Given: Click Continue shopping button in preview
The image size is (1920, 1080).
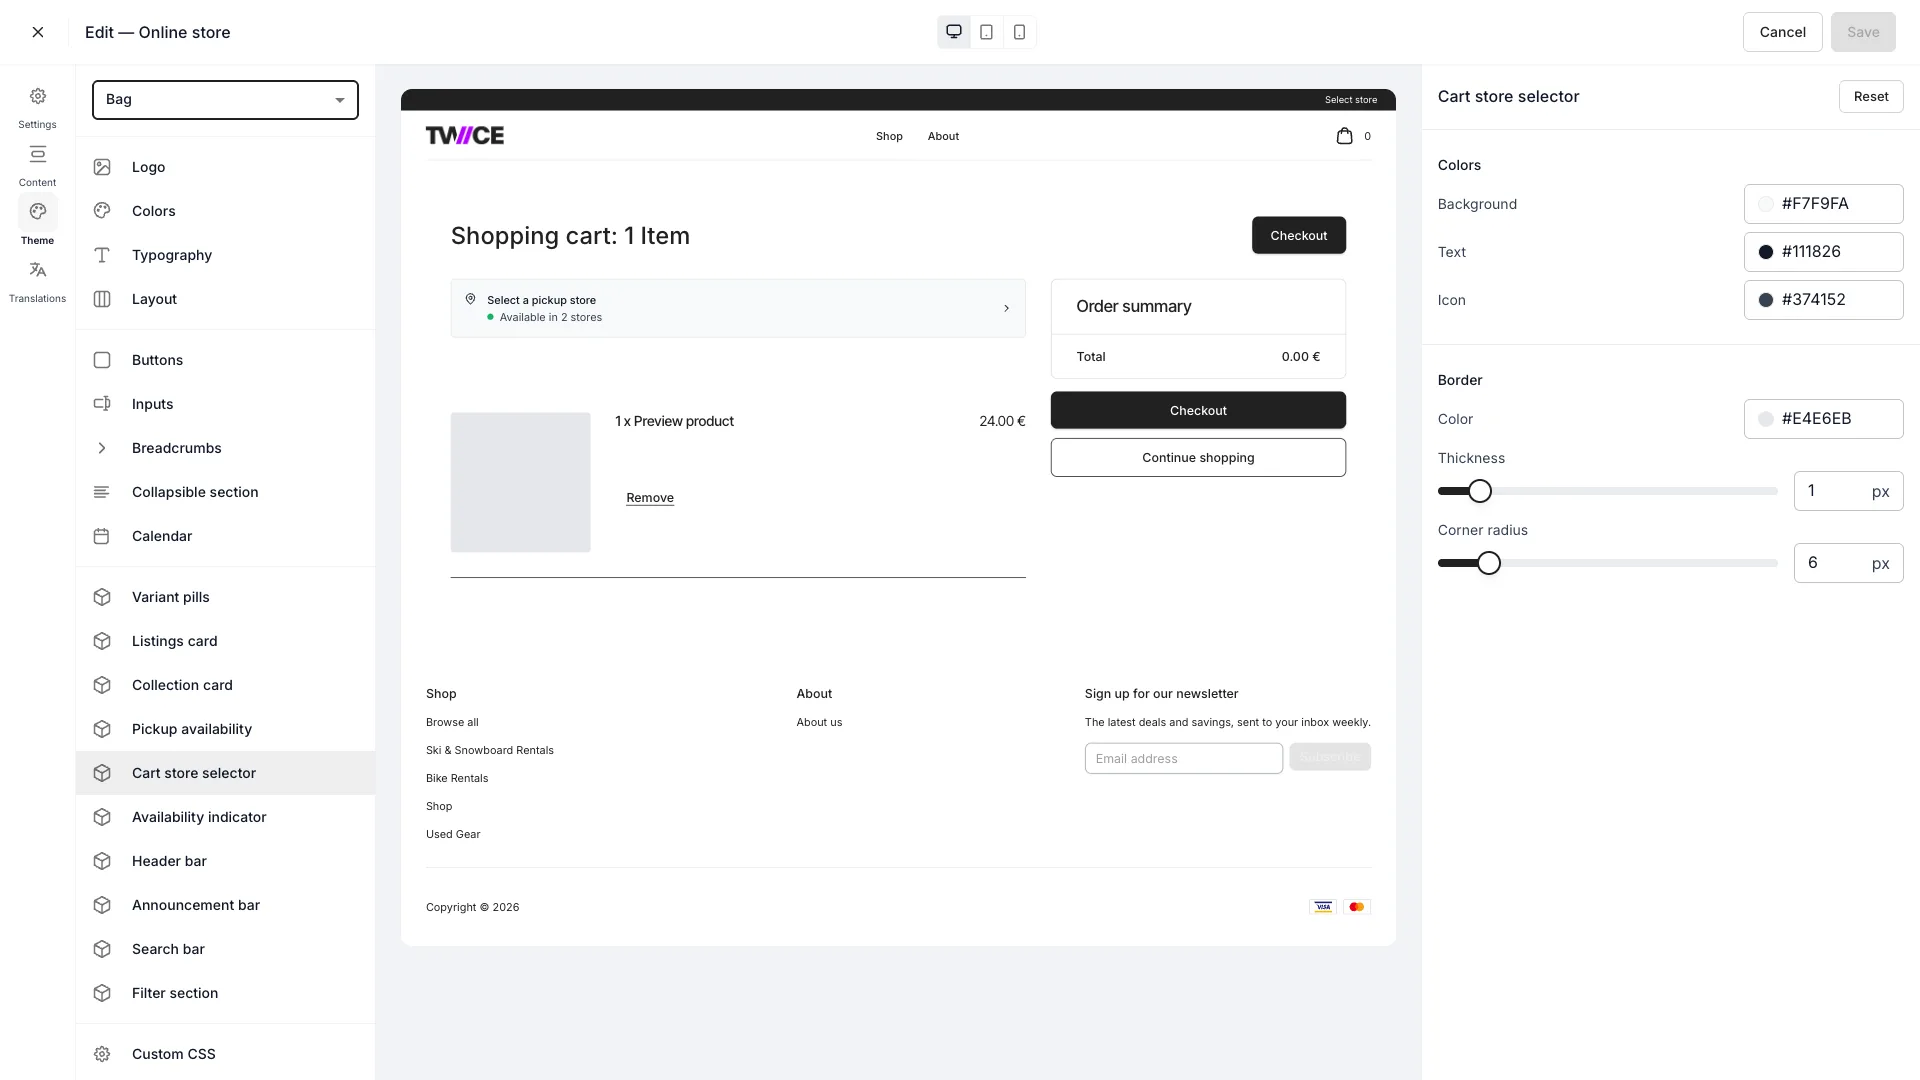Looking at the screenshot, I should point(1198,458).
